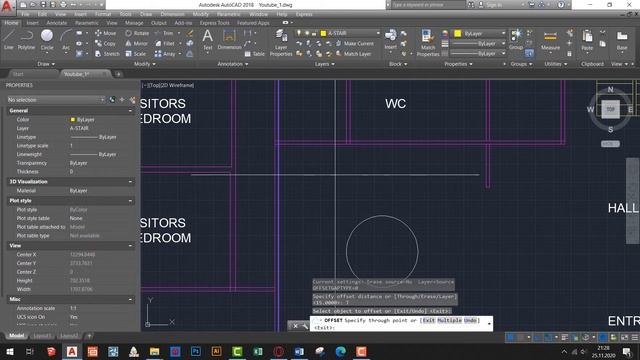Screen dimensions: 640x360
Task: Add a new layout with plus button
Action: click(89, 336)
